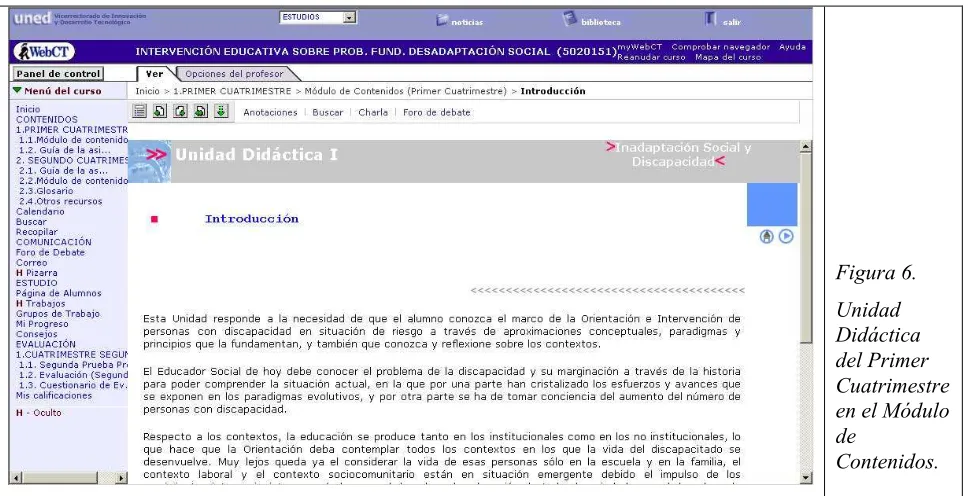Open the table of contents list icon
This screenshot has width=974, height=496.
(x=140, y=111)
